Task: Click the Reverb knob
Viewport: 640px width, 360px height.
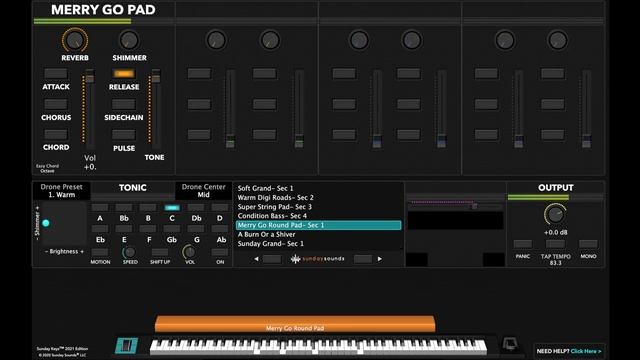Action: pyautogui.click(x=75, y=40)
